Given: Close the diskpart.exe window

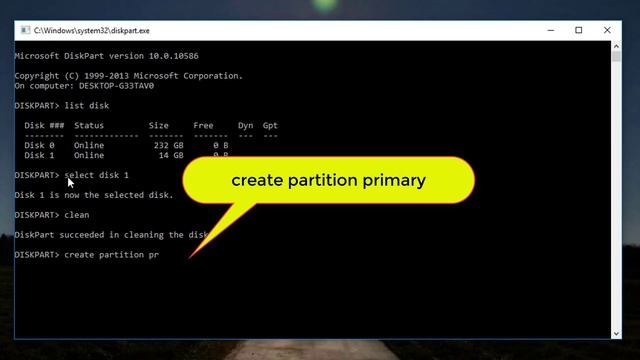Looking at the screenshot, I should 607,30.
